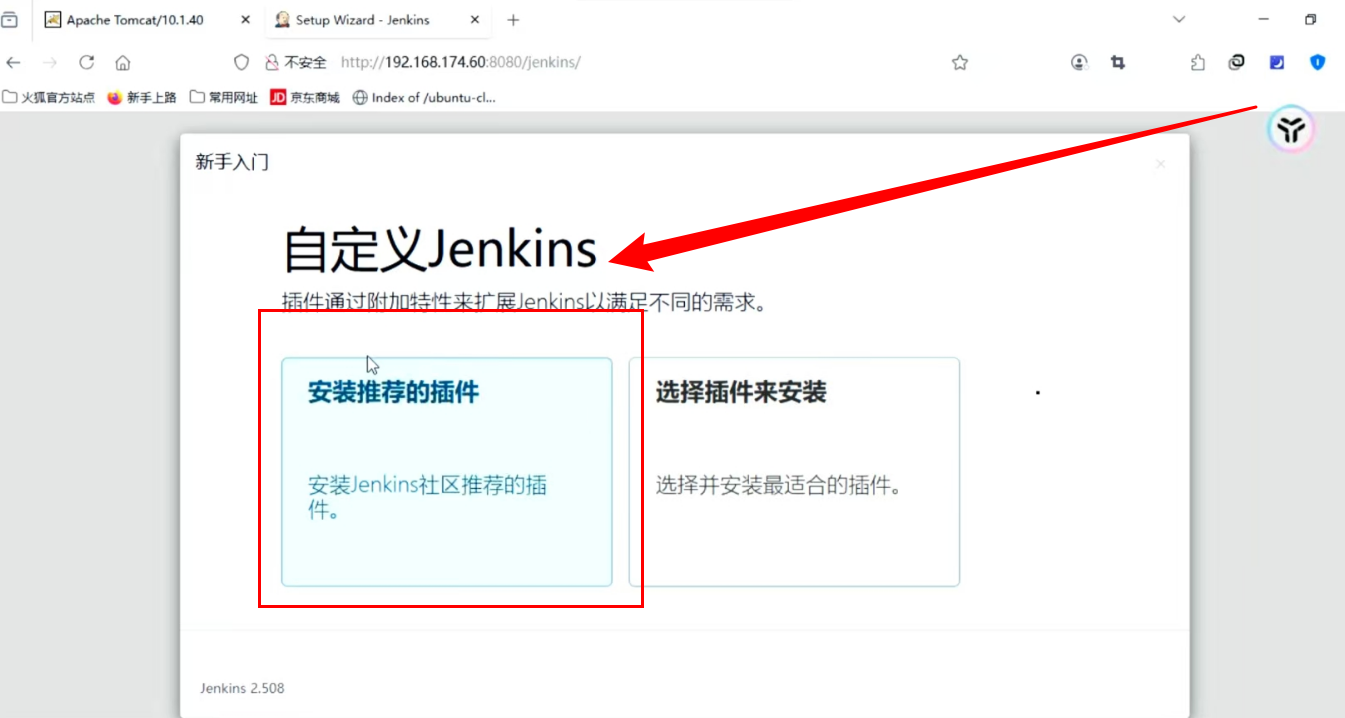Image resolution: width=1345 pixels, height=718 pixels.
Task: Click the screenshot crop tool icon
Action: tap(1118, 62)
